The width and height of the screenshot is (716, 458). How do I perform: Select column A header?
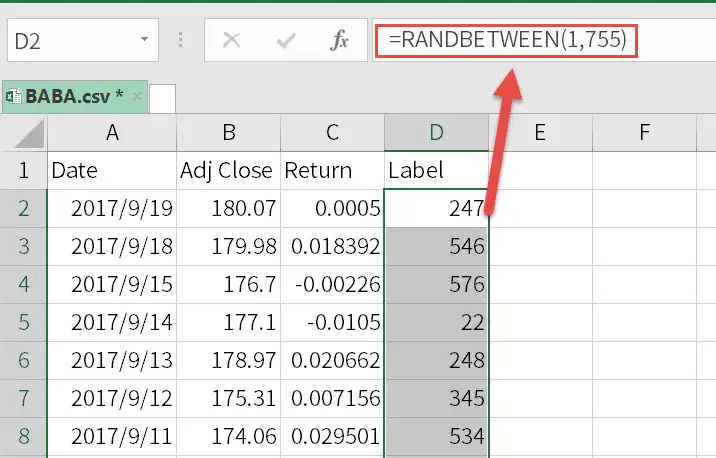pos(112,132)
